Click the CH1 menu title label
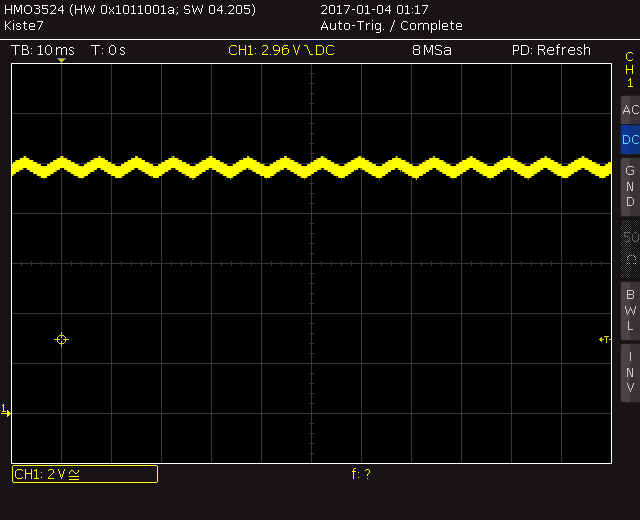 point(629,69)
